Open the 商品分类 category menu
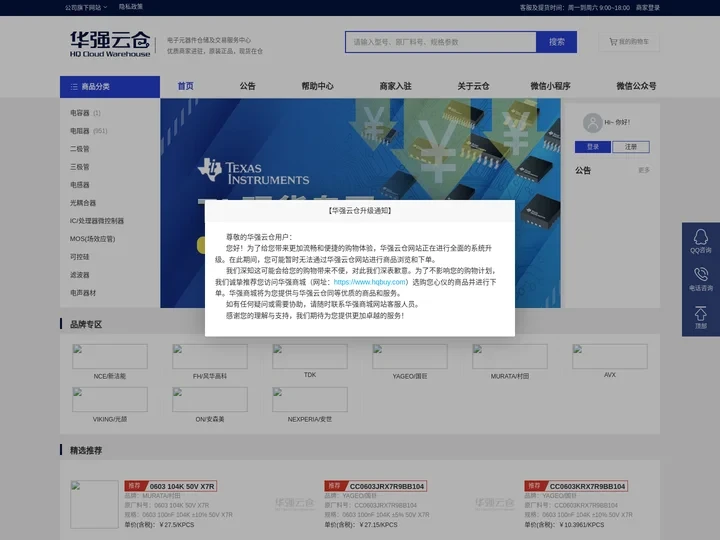The height and width of the screenshot is (540, 720). pyautogui.click(x=110, y=87)
